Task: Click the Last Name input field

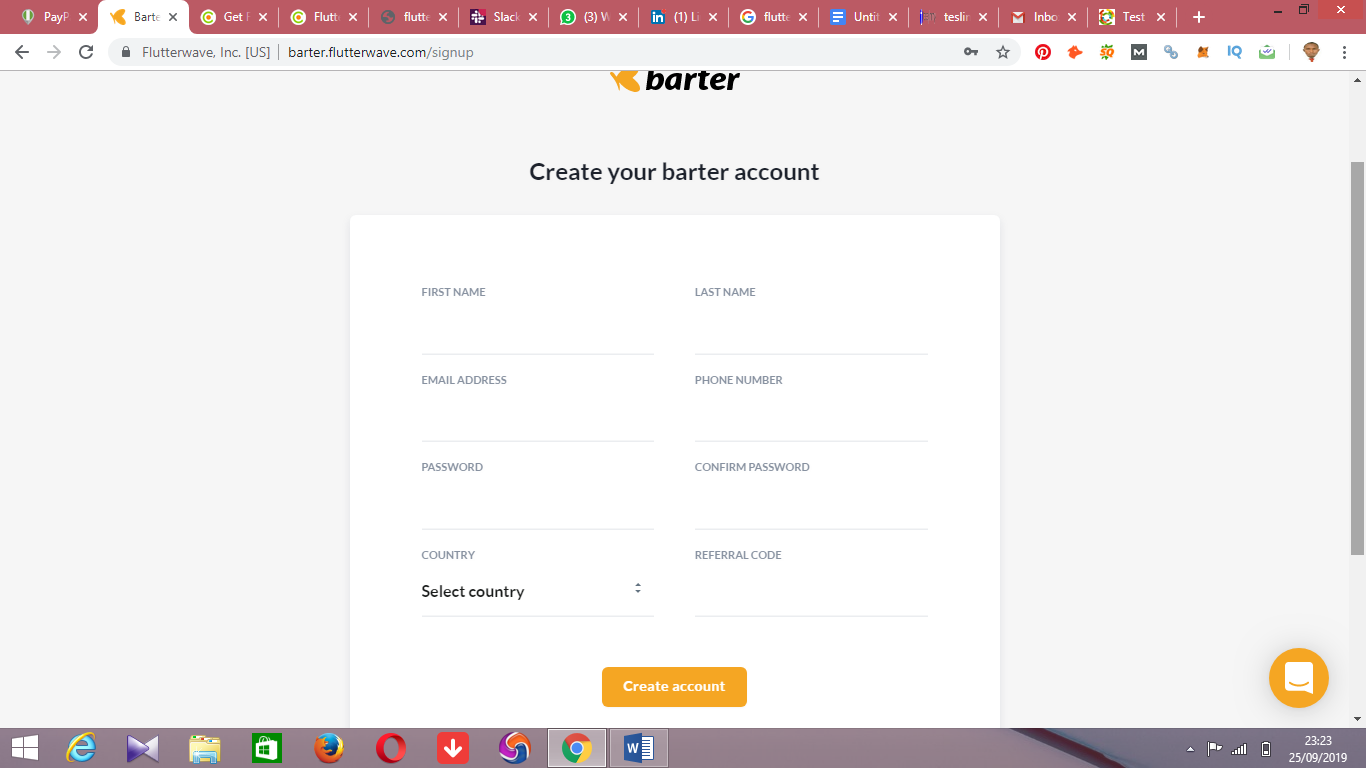Action: [811, 330]
